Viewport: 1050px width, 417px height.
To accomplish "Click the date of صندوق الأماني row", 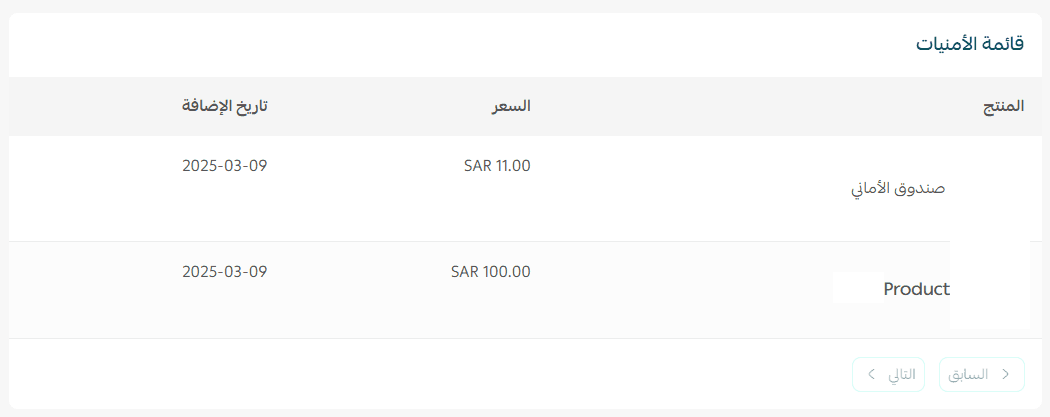I will point(225,166).
